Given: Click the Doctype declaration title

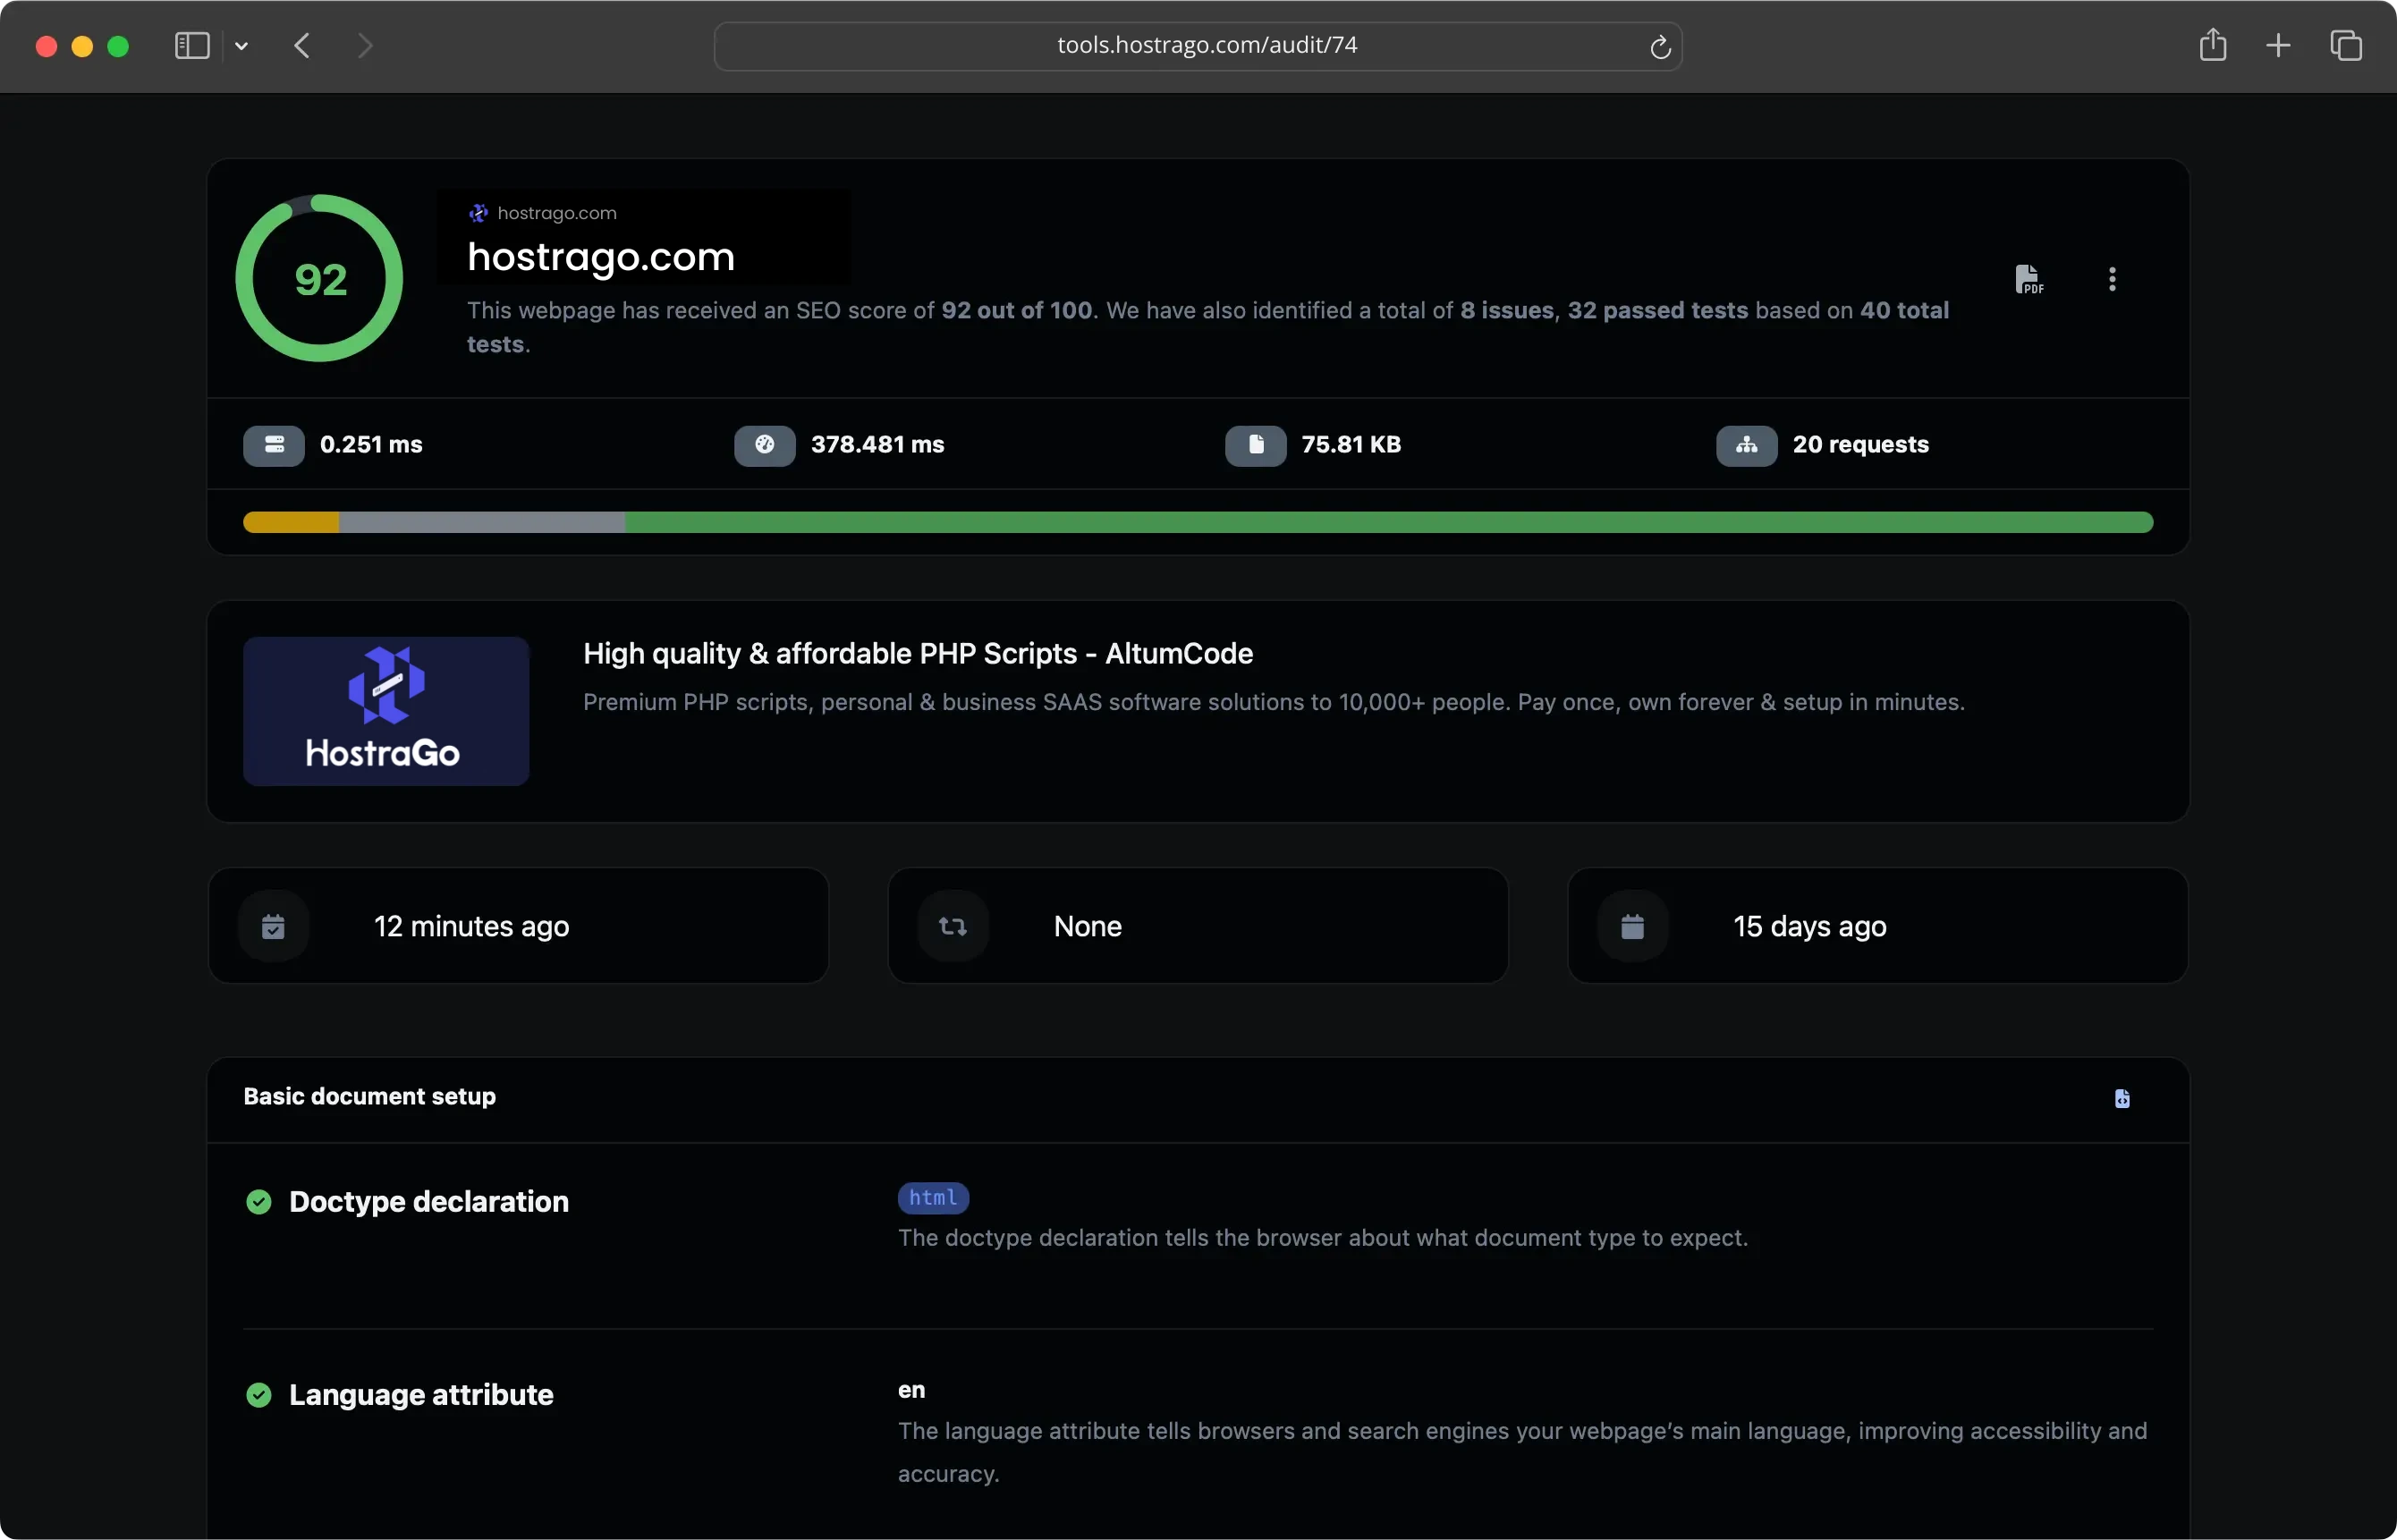Looking at the screenshot, I should (429, 1202).
